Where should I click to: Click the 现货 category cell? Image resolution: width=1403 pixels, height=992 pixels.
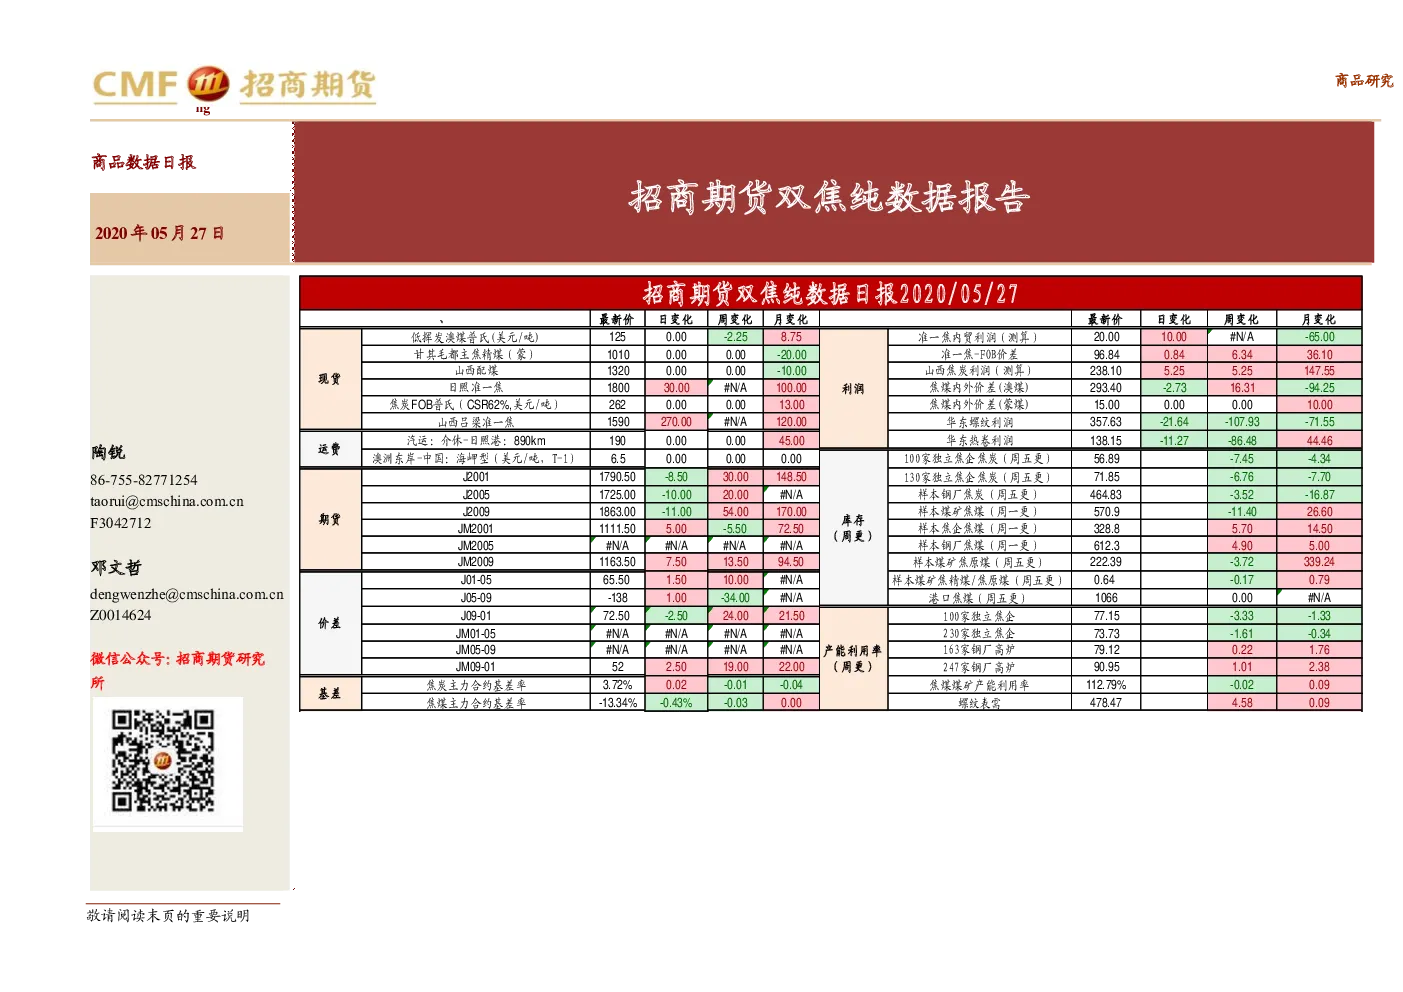click(x=330, y=379)
